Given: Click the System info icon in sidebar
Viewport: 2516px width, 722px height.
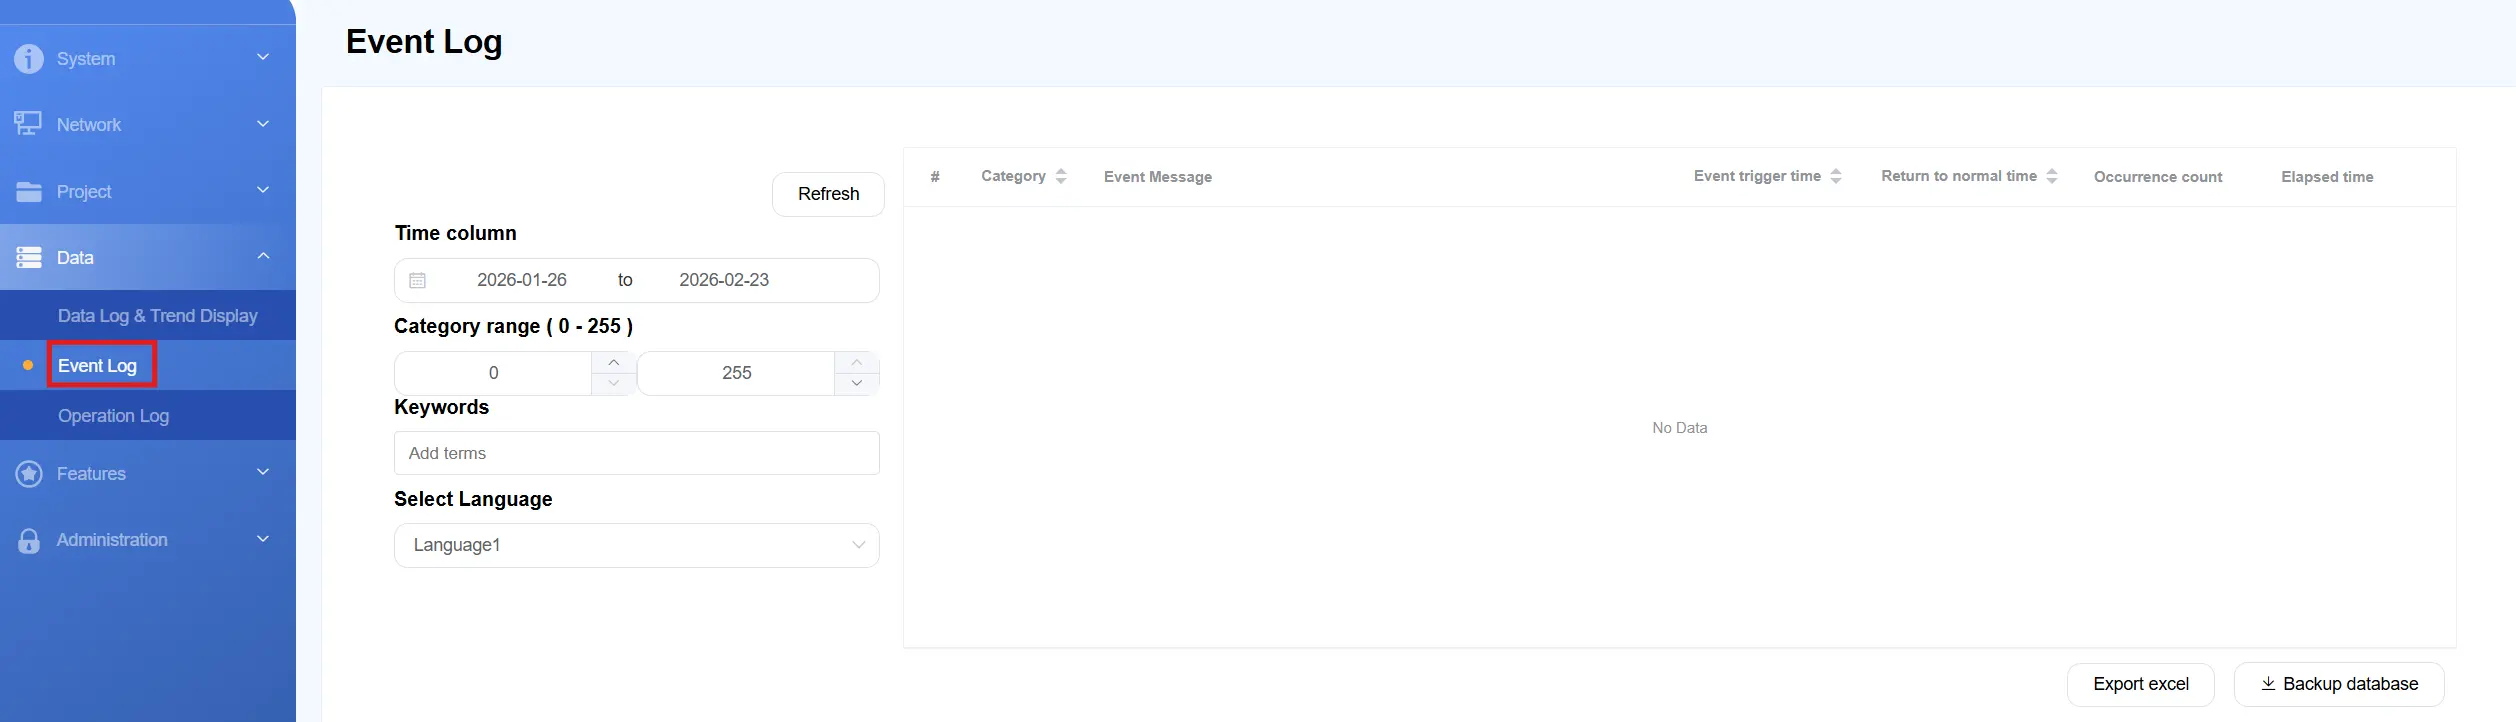Looking at the screenshot, I should 29,59.
